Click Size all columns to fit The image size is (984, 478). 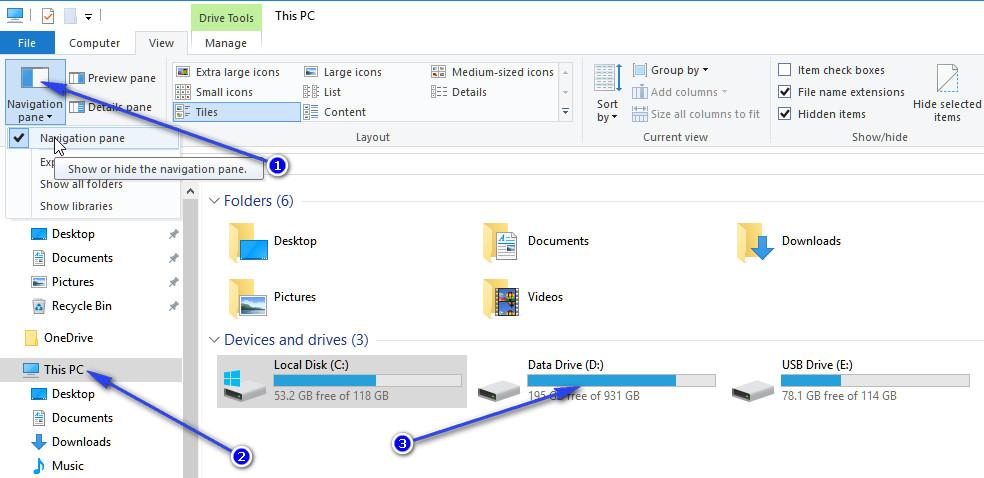696,114
